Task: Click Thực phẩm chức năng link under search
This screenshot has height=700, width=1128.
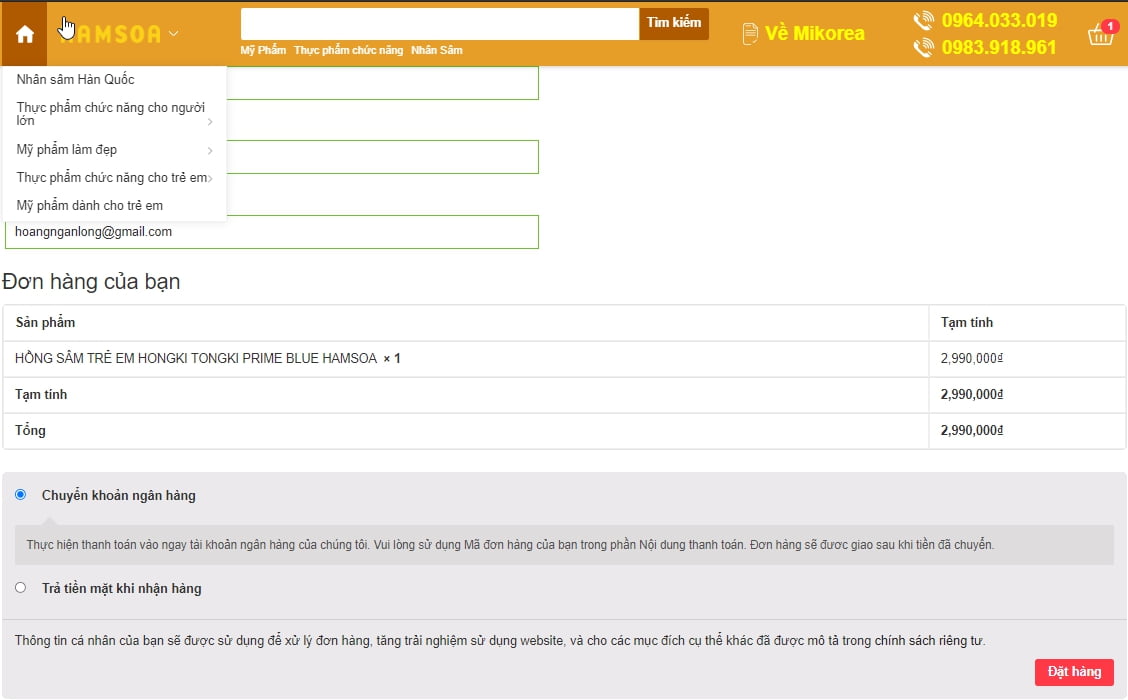Action: coord(348,50)
